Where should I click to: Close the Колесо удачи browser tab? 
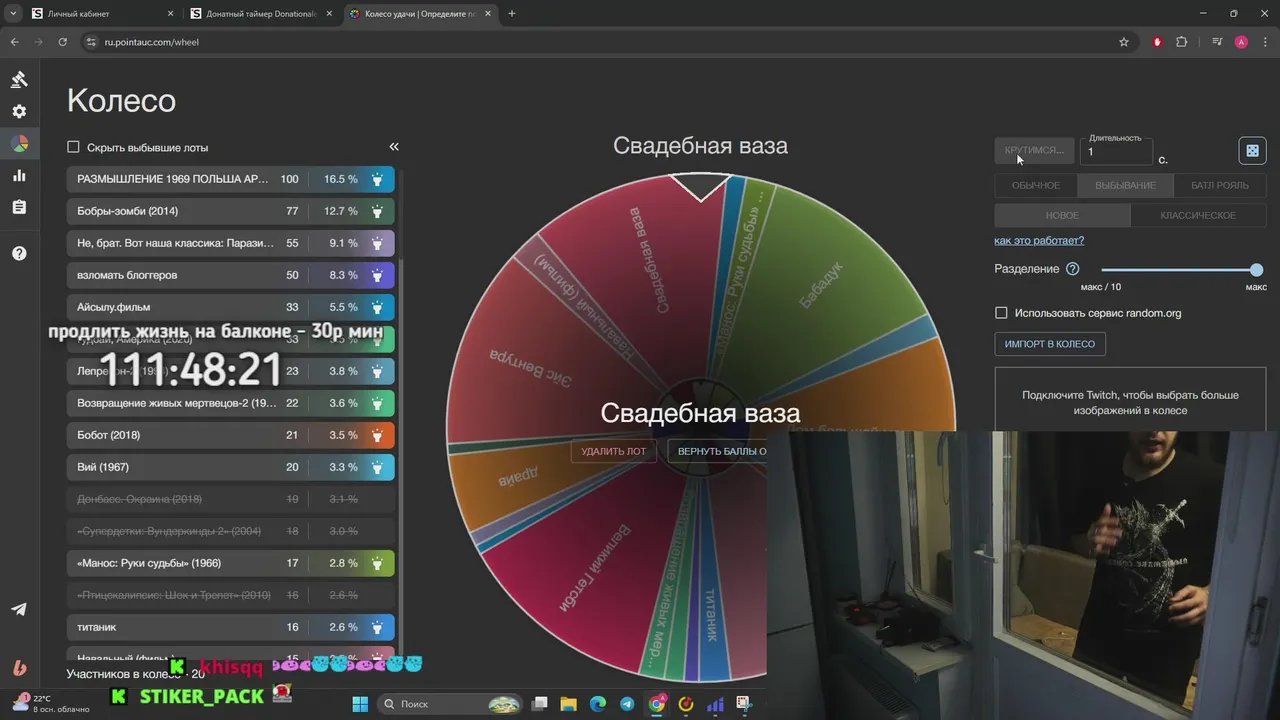(x=489, y=14)
